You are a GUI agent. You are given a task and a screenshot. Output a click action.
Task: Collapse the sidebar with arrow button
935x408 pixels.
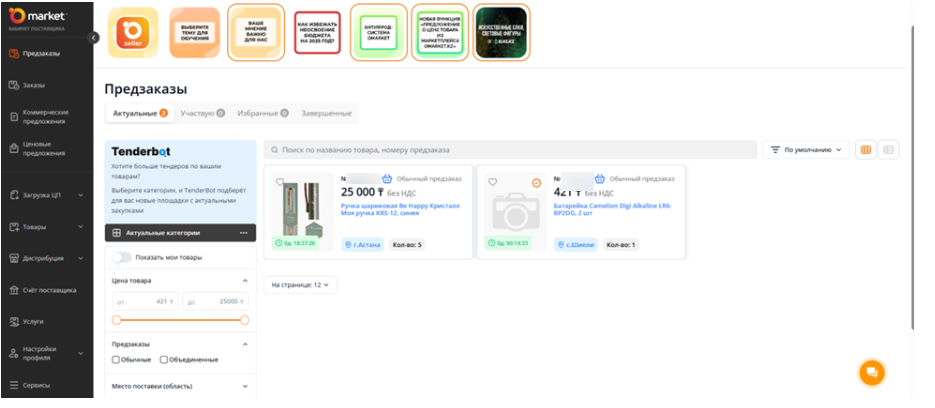[94, 37]
